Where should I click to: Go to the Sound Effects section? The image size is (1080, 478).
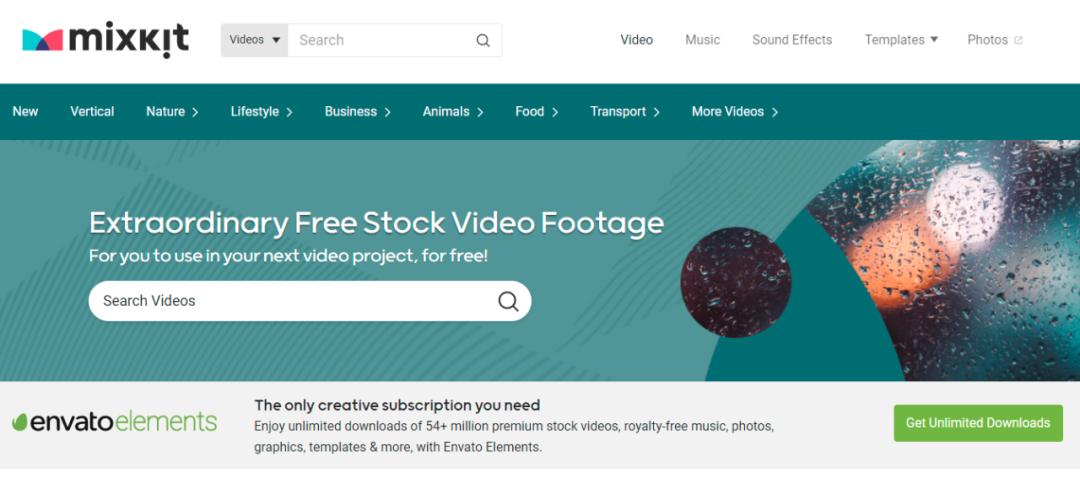(x=792, y=40)
